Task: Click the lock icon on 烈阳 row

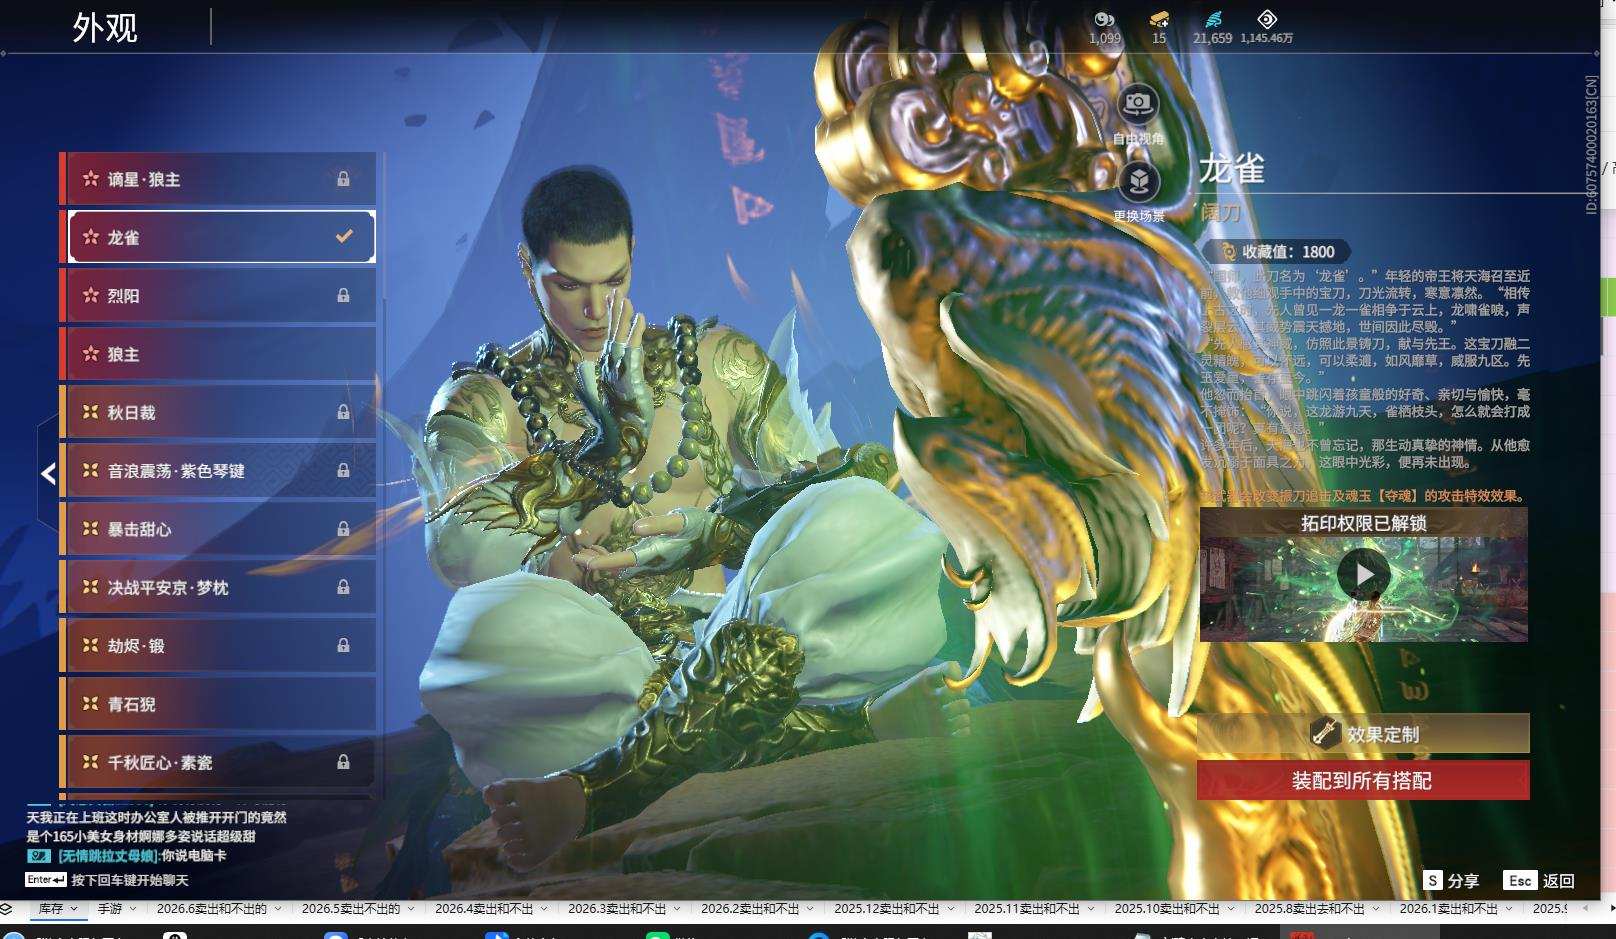Action: tap(343, 295)
